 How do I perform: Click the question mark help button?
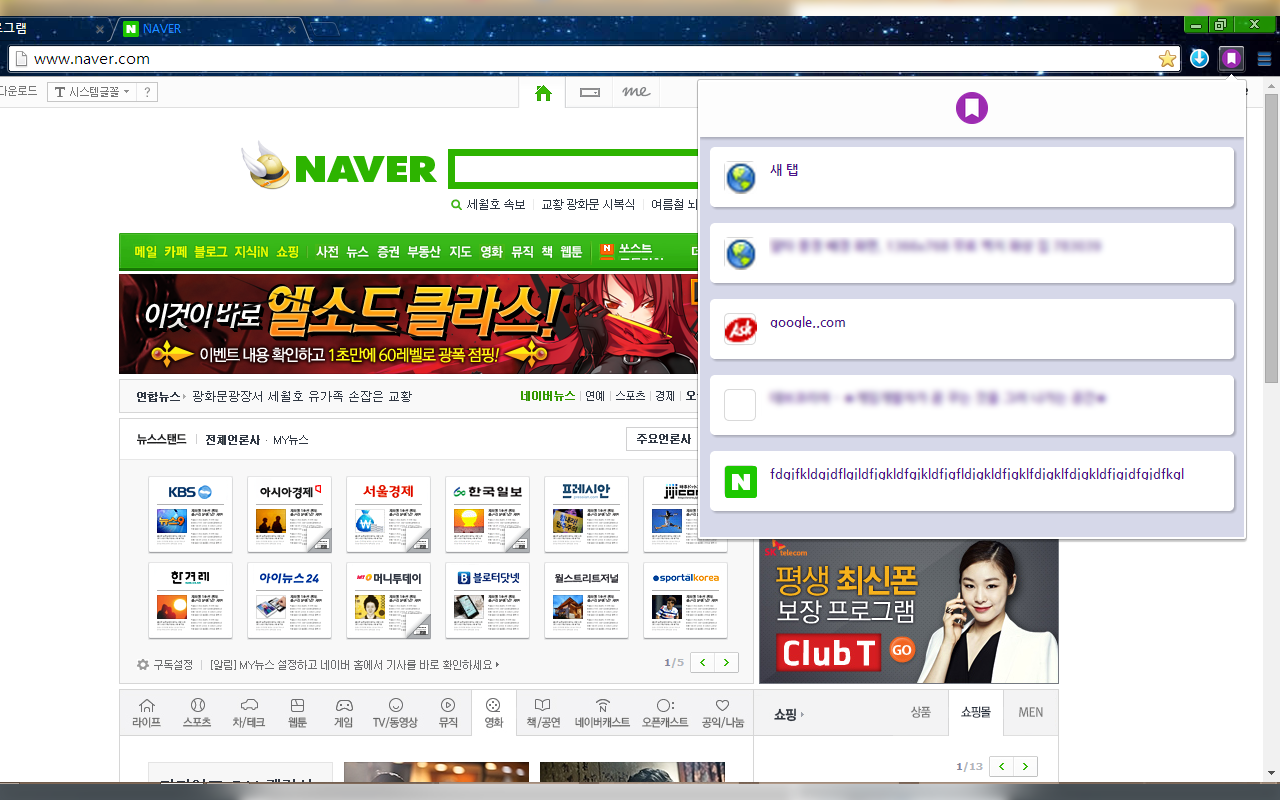pyautogui.click(x=147, y=92)
